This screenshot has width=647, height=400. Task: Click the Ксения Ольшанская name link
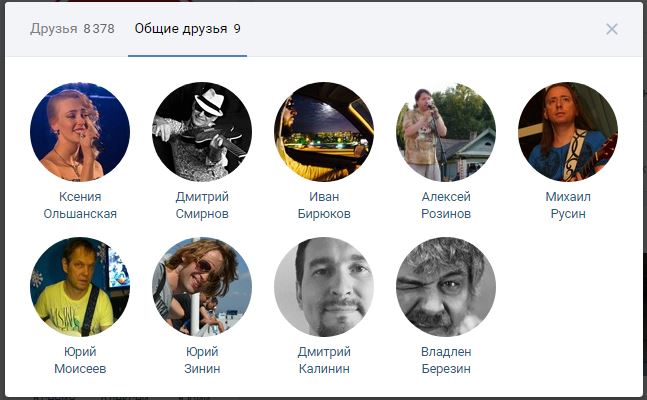point(80,205)
